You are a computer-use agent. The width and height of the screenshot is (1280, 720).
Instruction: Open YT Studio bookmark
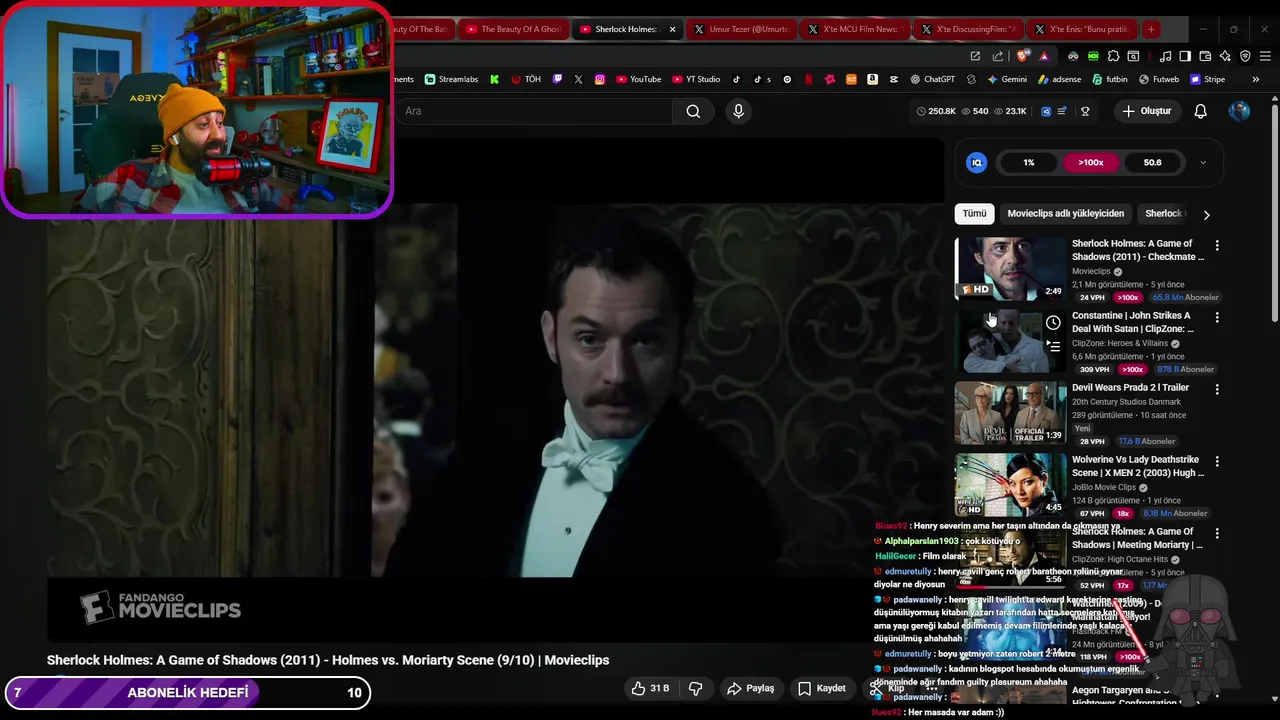tap(696, 79)
